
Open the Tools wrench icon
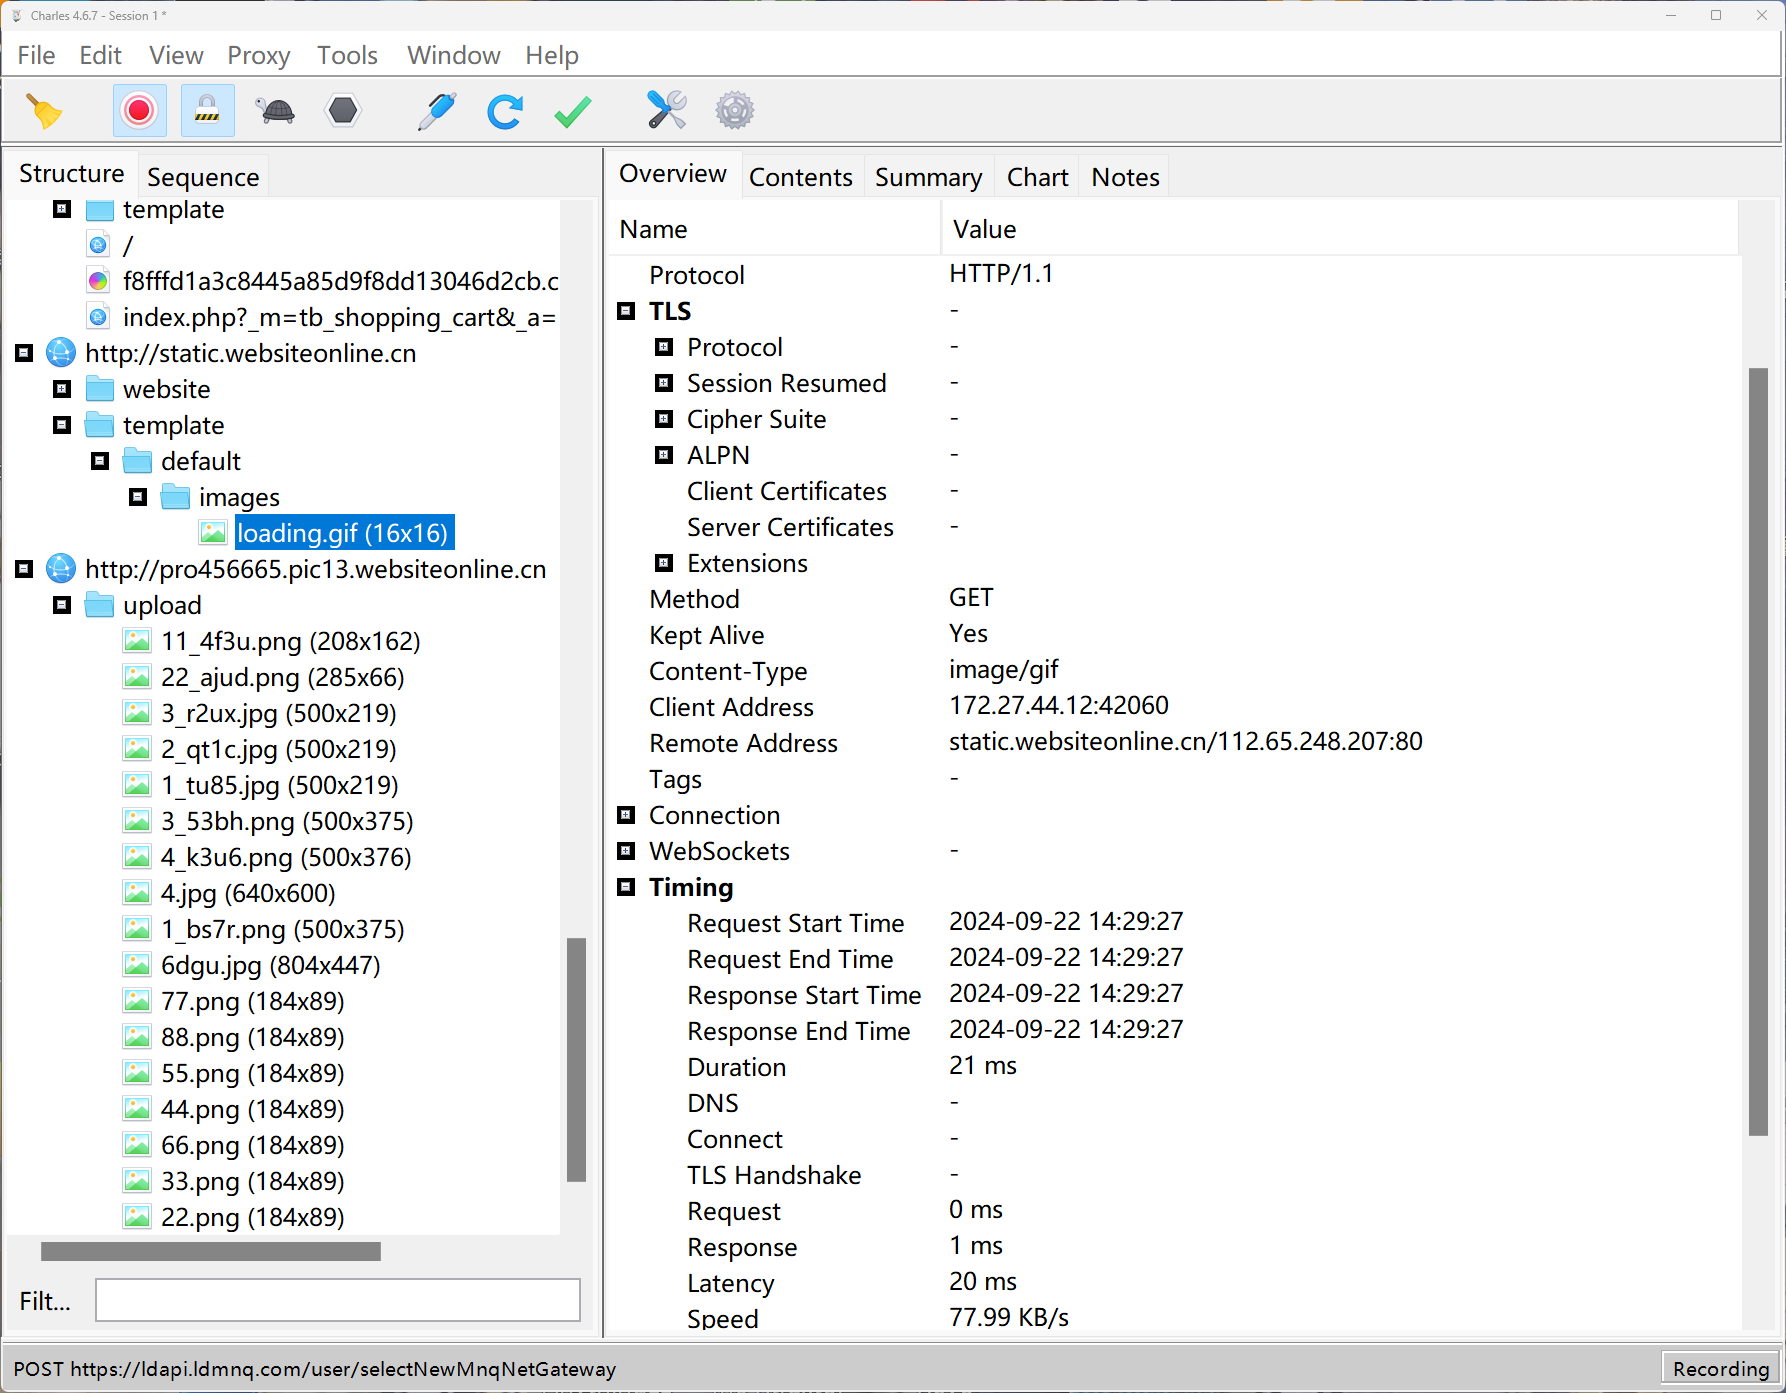(x=666, y=111)
